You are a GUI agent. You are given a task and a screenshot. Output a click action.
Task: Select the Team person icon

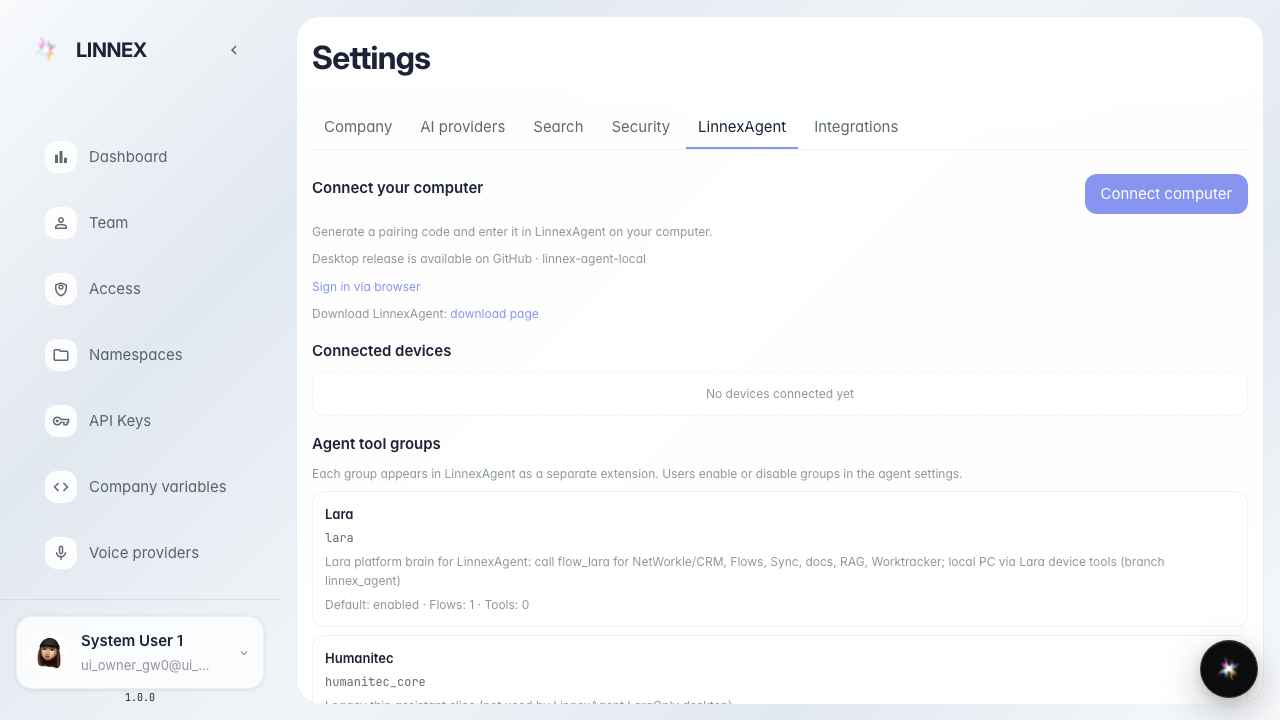point(61,223)
